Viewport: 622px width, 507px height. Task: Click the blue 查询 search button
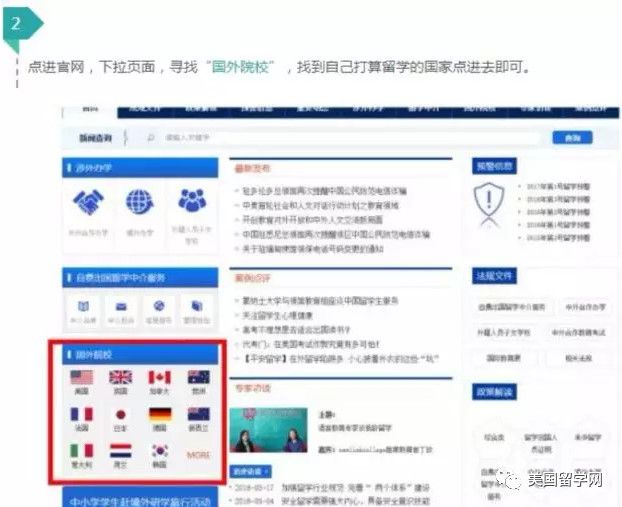pyautogui.click(x=572, y=138)
